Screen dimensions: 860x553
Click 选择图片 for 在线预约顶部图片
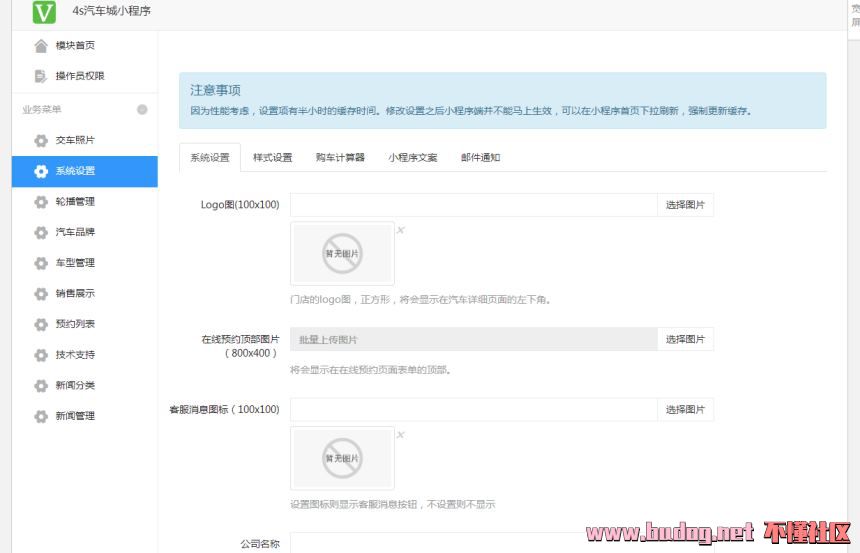[x=685, y=340]
